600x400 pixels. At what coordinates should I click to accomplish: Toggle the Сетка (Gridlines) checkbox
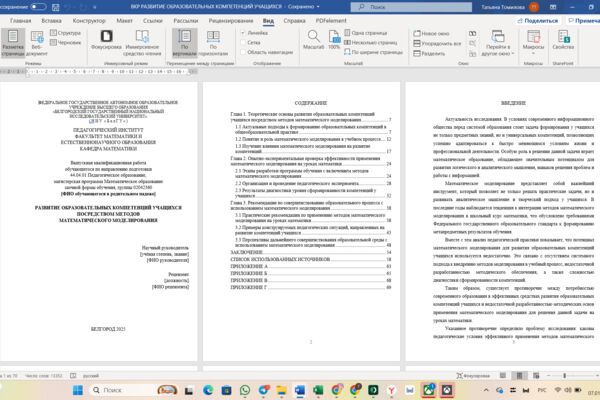(x=243, y=42)
